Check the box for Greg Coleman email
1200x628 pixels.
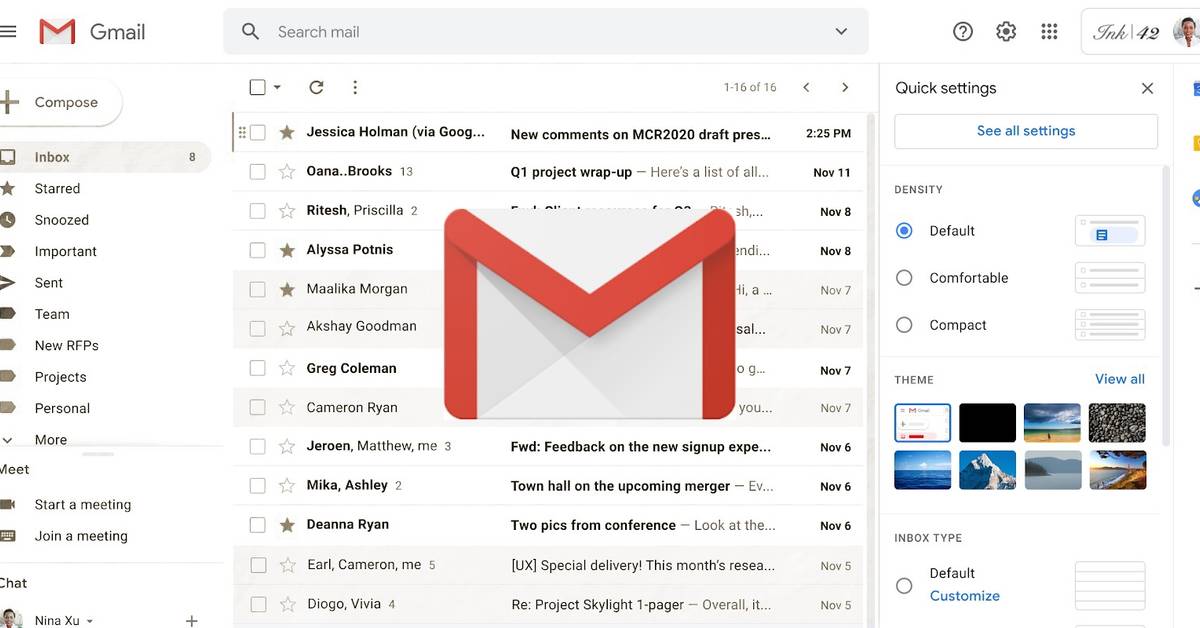(x=257, y=368)
